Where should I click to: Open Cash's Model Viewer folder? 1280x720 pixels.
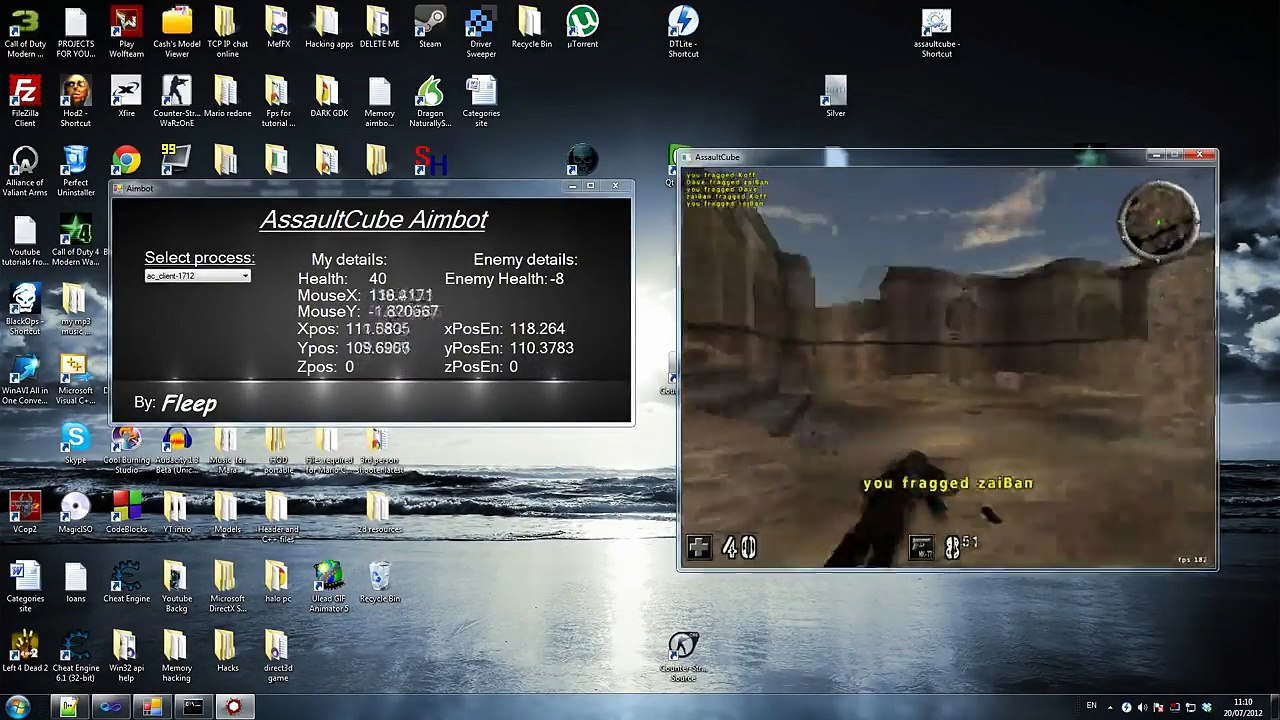pyautogui.click(x=177, y=33)
